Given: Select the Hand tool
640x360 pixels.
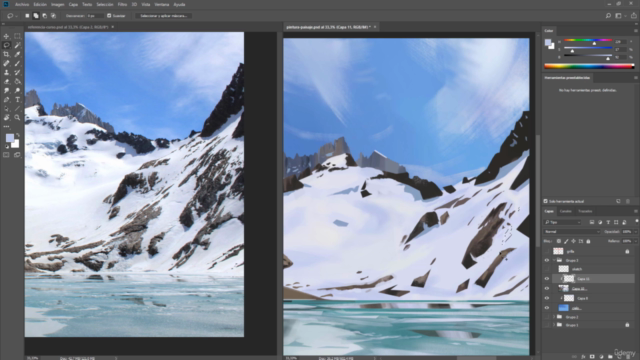Looking at the screenshot, I should point(7,118).
